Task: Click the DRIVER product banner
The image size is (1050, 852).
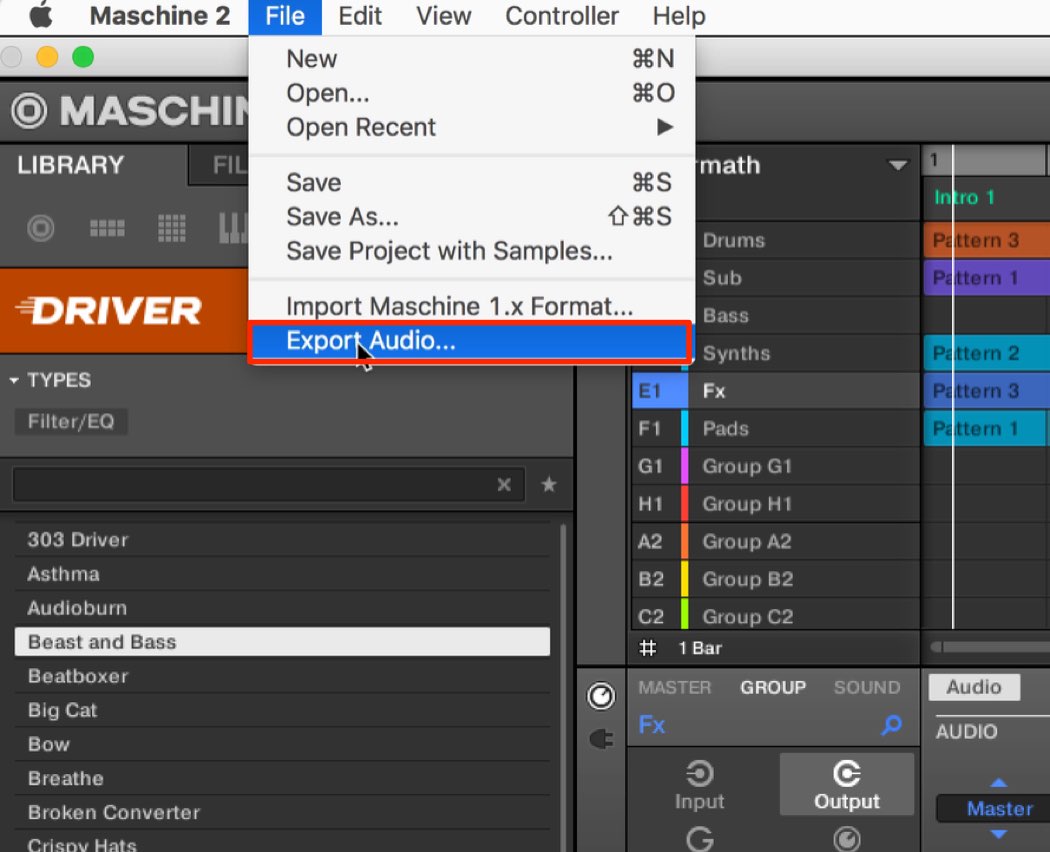Action: (x=124, y=311)
